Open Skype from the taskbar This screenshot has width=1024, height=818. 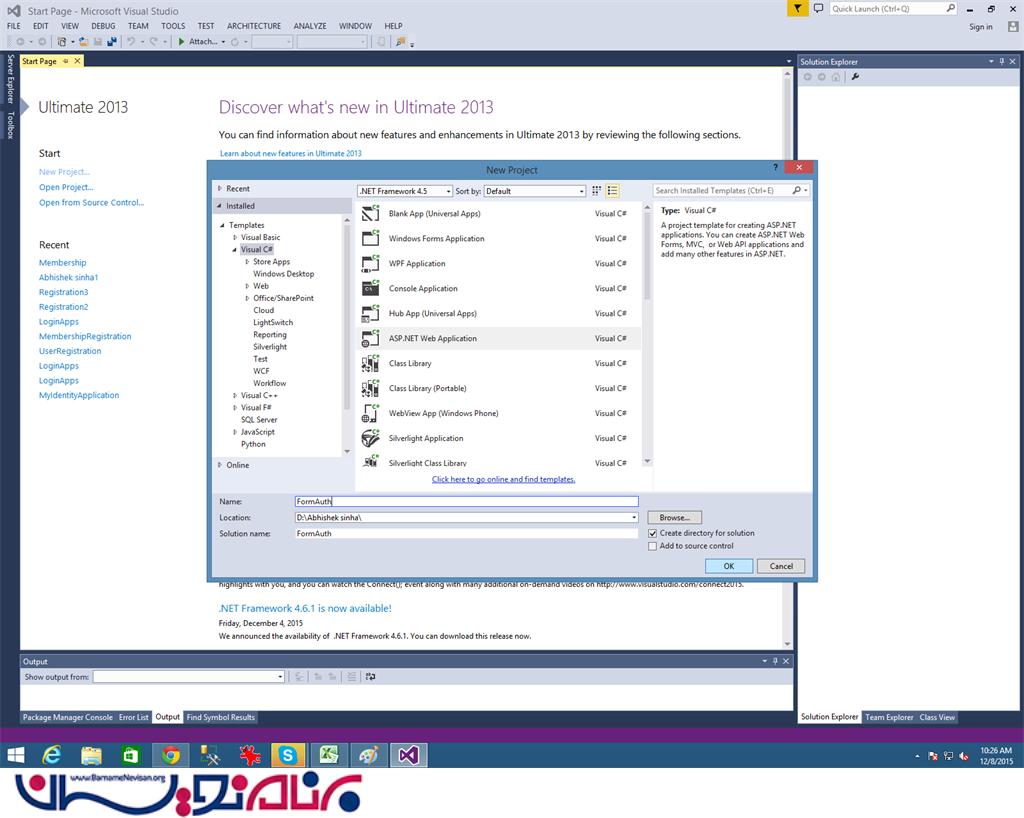(288, 755)
